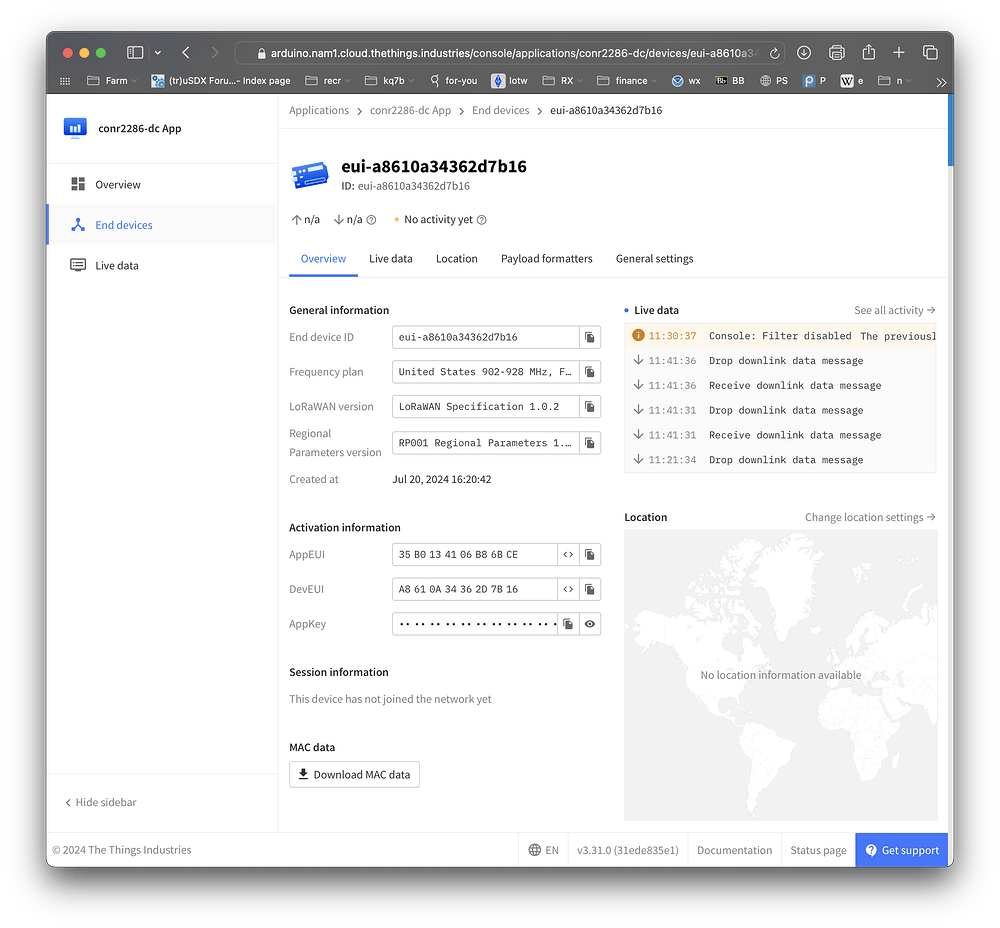This screenshot has width=1000, height=928.
Task: Copy the LoRaWAN version value
Action: click(x=589, y=406)
